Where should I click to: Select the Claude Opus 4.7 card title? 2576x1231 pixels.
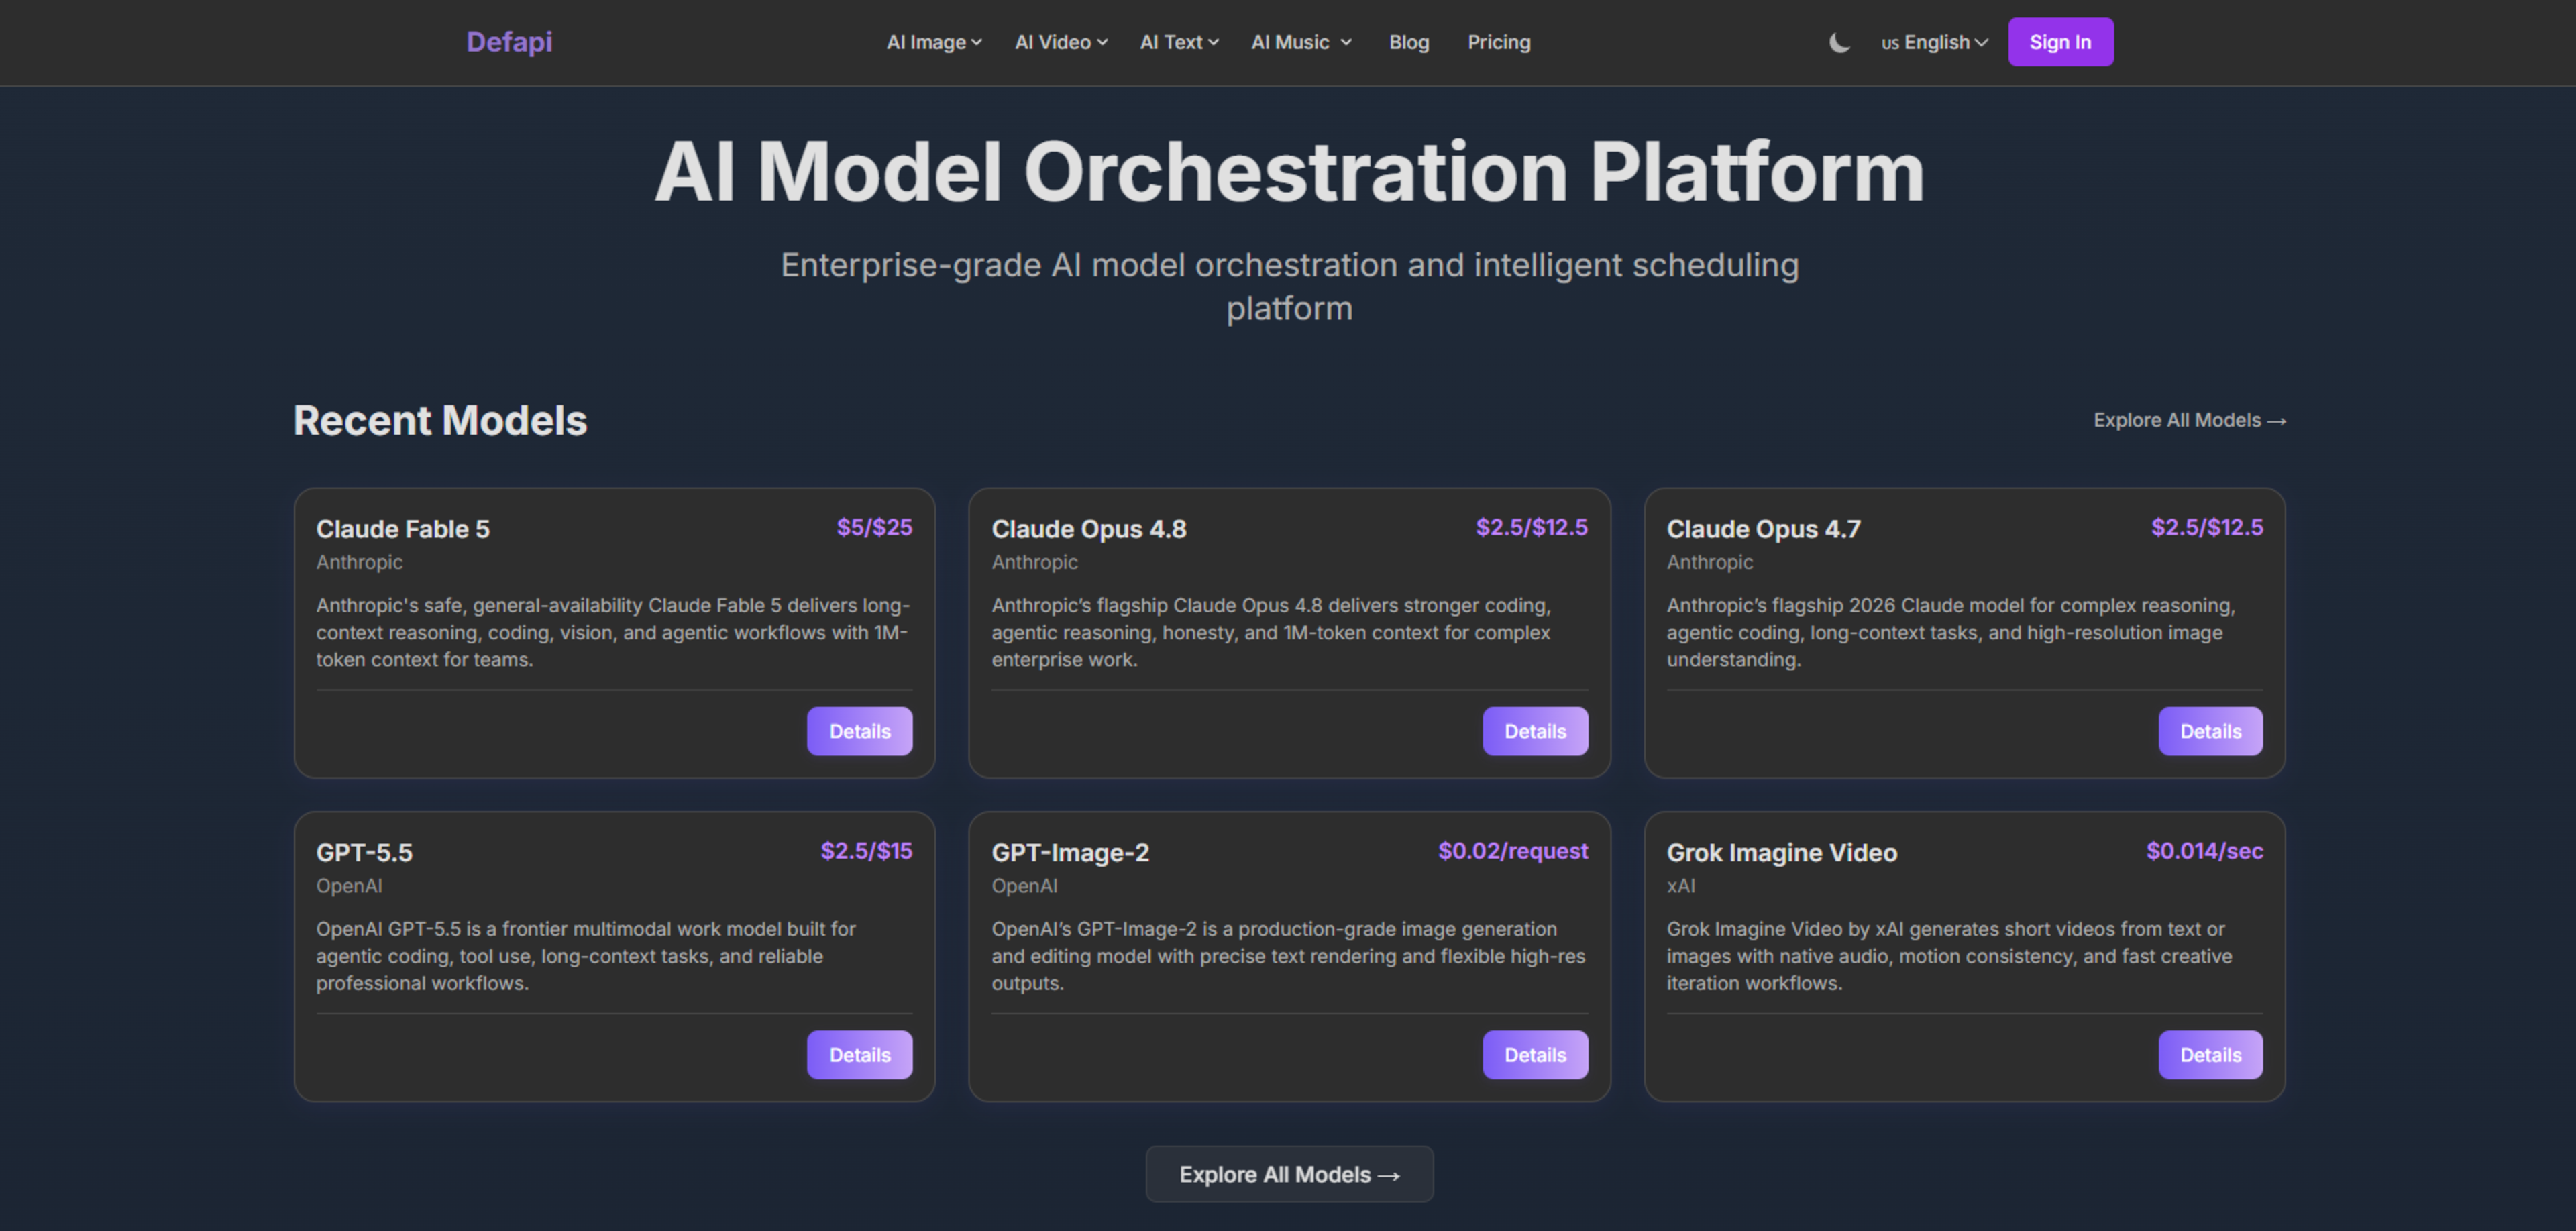[x=1763, y=529]
